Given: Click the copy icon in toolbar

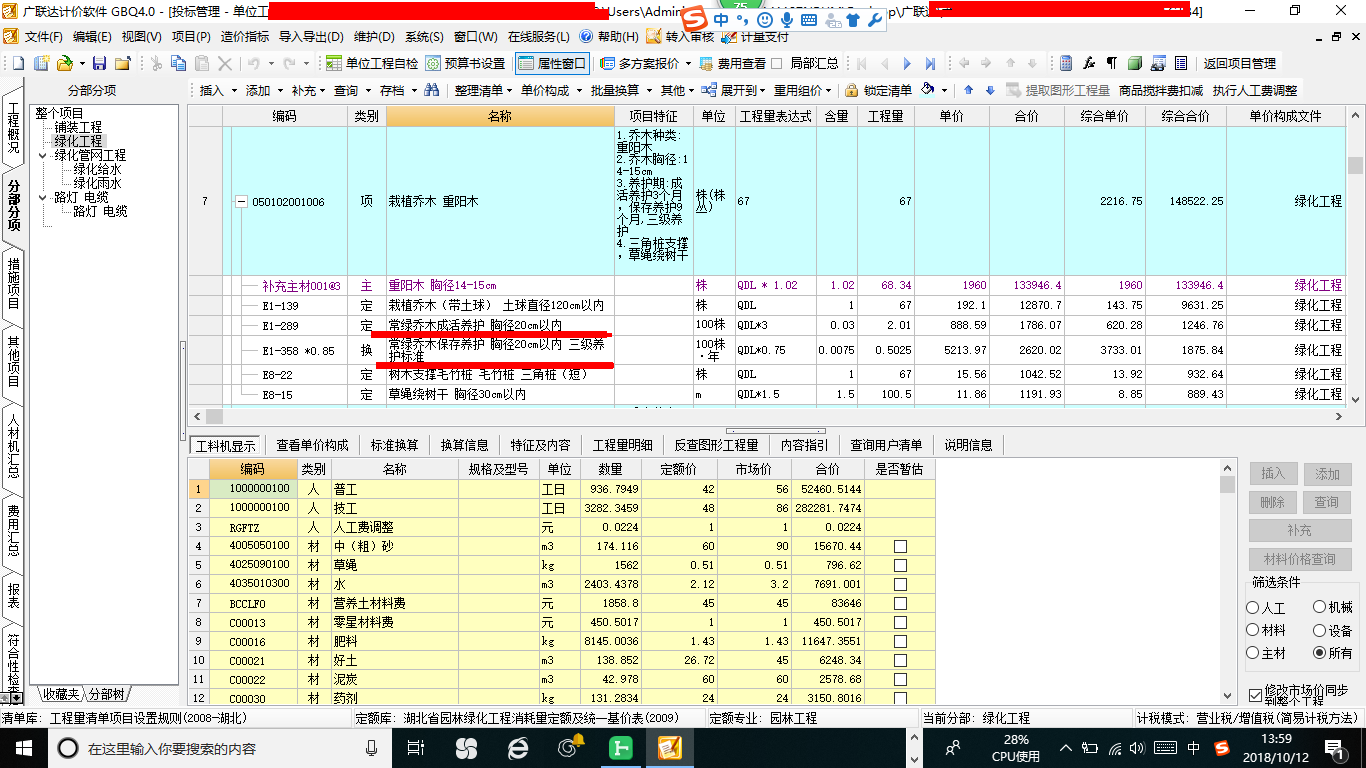Looking at the screenshot, I should pos(179,63).
